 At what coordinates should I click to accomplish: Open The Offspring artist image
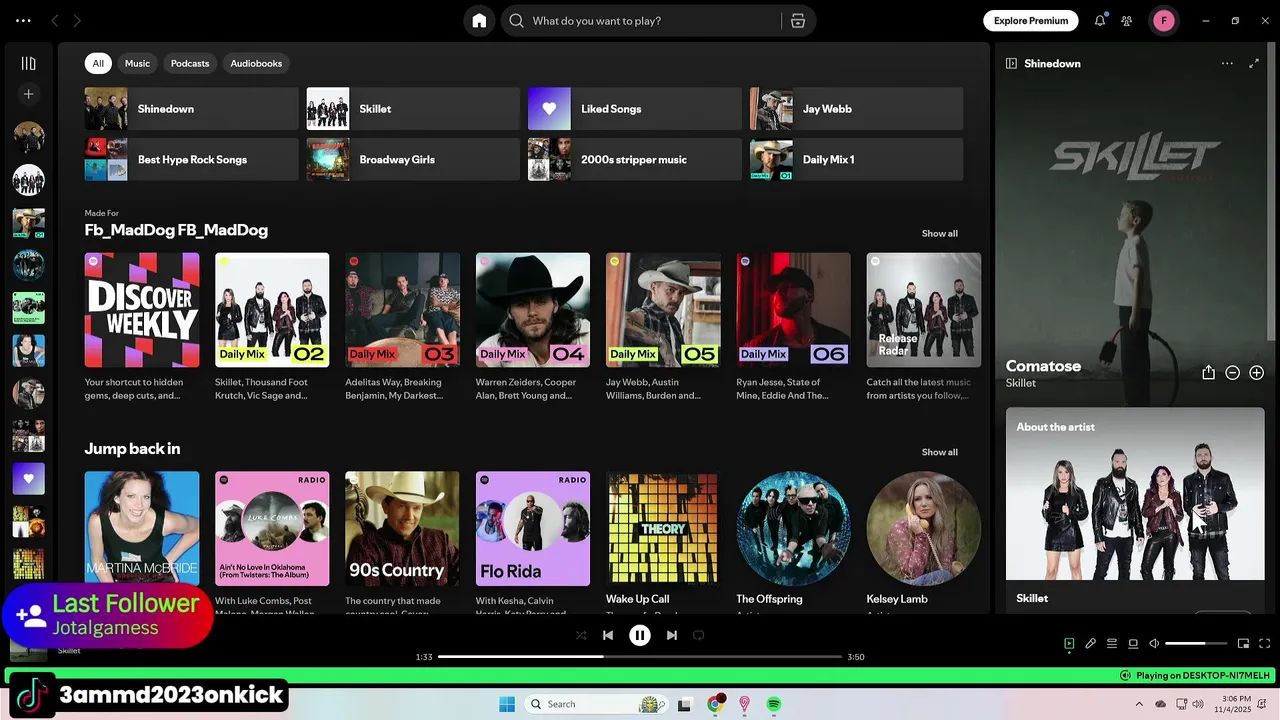pyautogui.click(x=794, y=529)
